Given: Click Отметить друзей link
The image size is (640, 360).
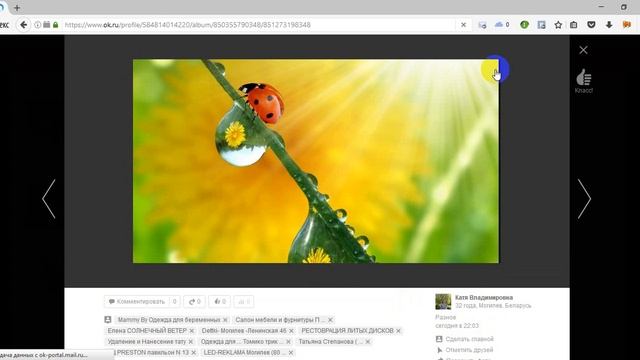Looking at the screenshot, I should [469, 350].
